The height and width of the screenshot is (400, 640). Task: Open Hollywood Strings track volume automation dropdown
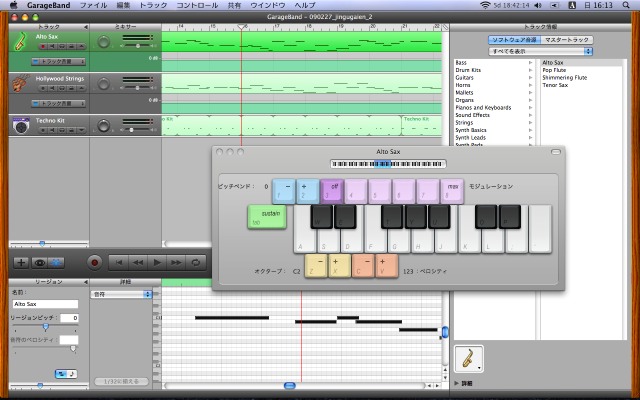tap(58, 104)
